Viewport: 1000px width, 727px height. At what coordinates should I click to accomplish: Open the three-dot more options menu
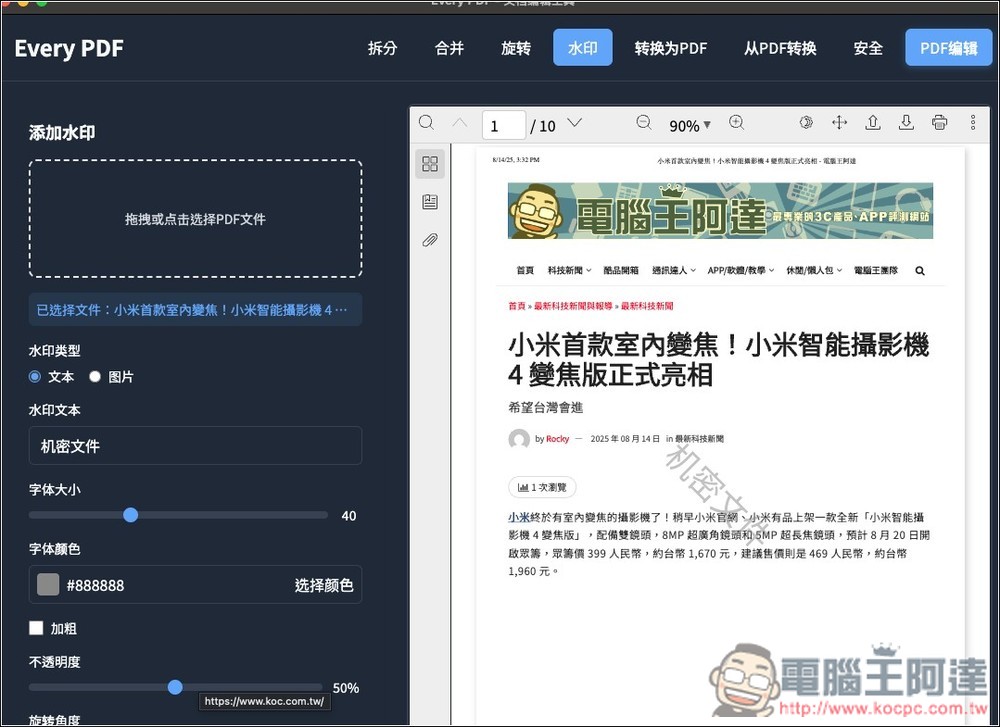coord(973,122)
